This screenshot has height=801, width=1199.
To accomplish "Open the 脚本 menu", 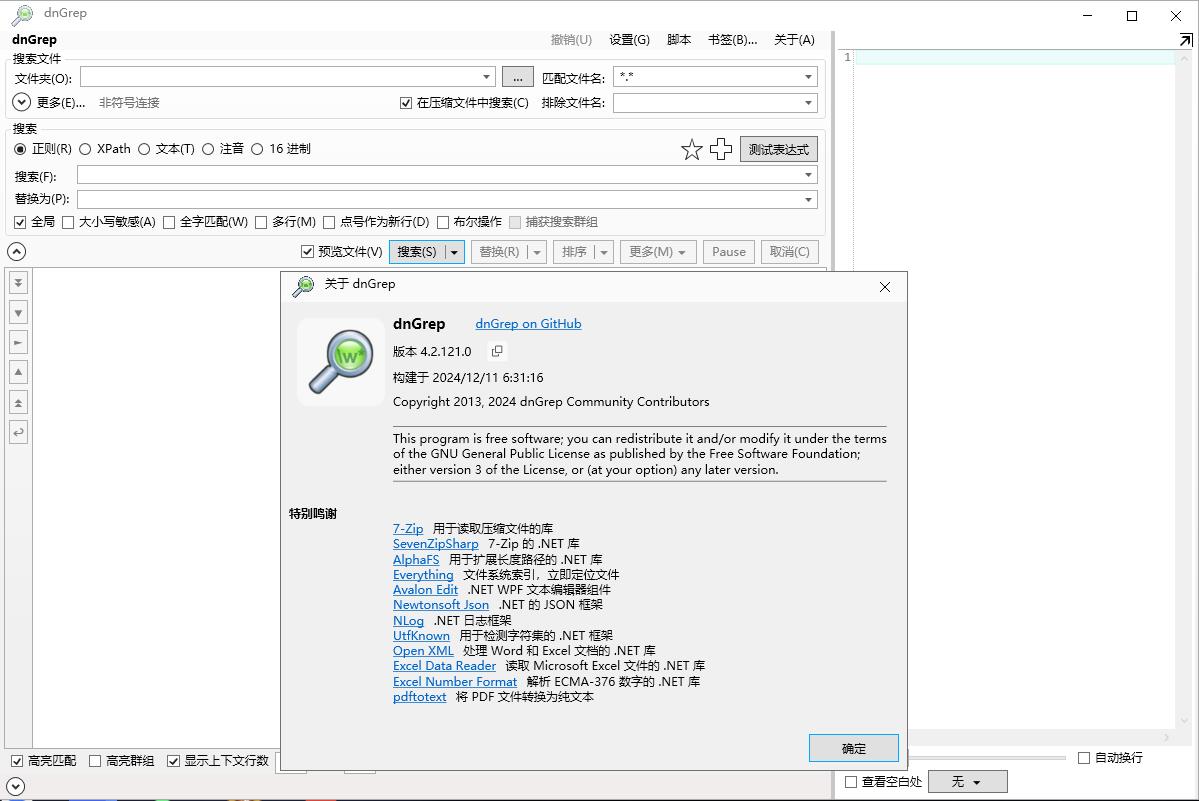I will (679, 40).
